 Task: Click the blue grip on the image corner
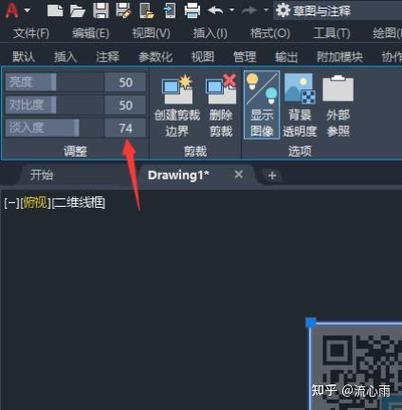311,323
